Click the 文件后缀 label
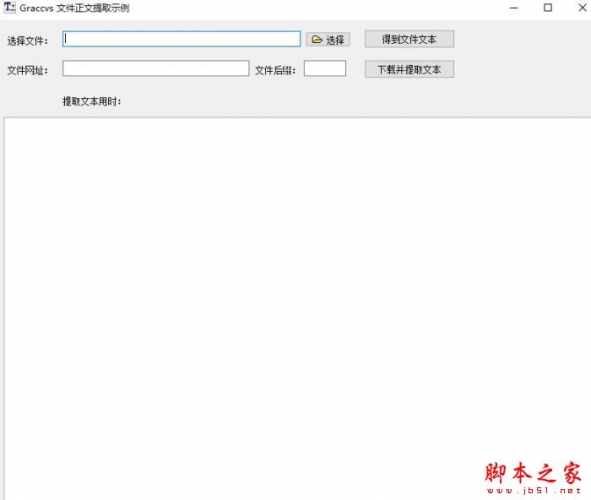The width and height of the screenshot is (591, 500). point(275,70)
